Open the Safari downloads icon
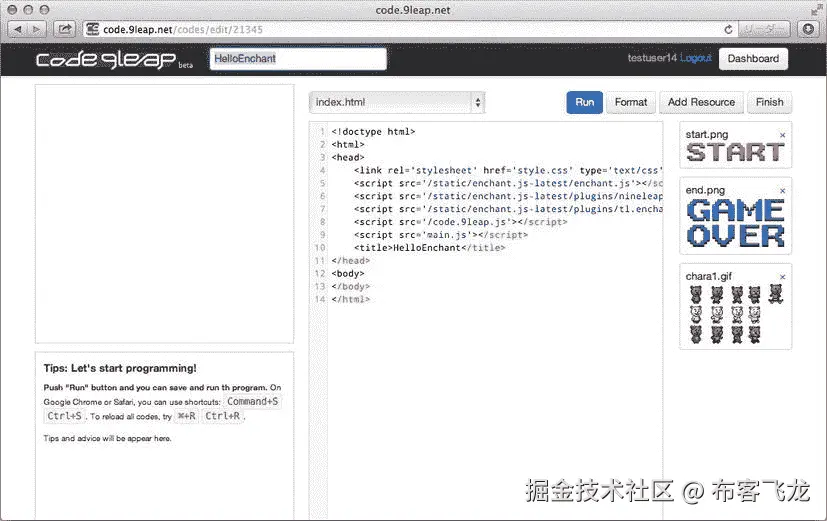The height and width of the screenshot is (521, 827). (808, 30)
